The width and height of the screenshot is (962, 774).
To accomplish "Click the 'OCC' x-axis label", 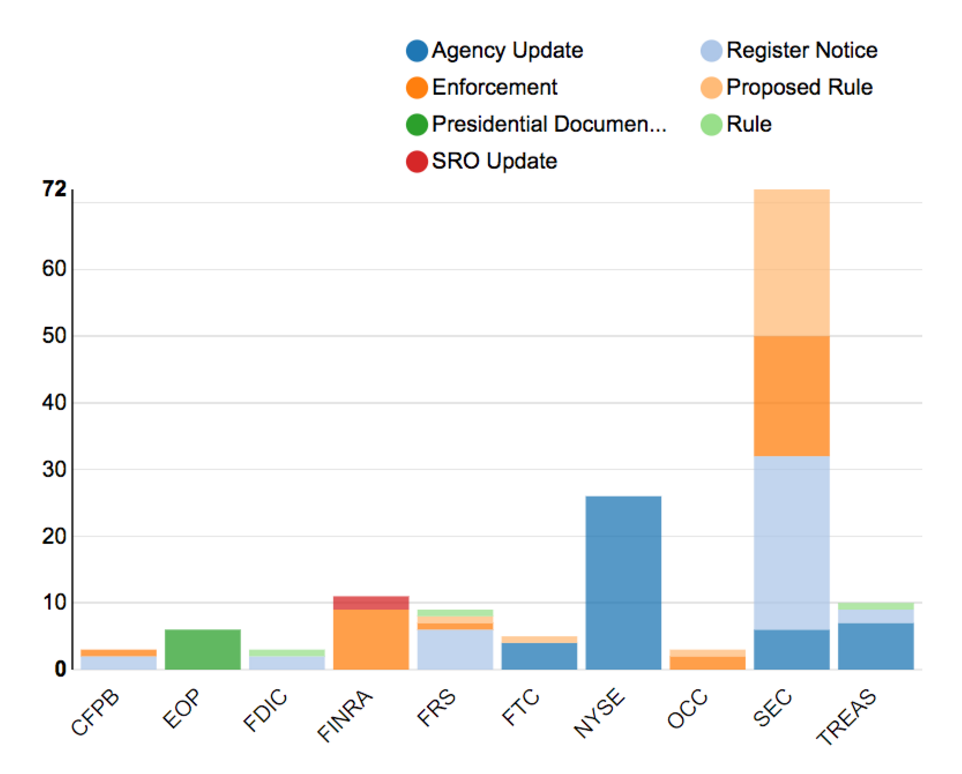I will pyautogui.click(x=687, y=709).
